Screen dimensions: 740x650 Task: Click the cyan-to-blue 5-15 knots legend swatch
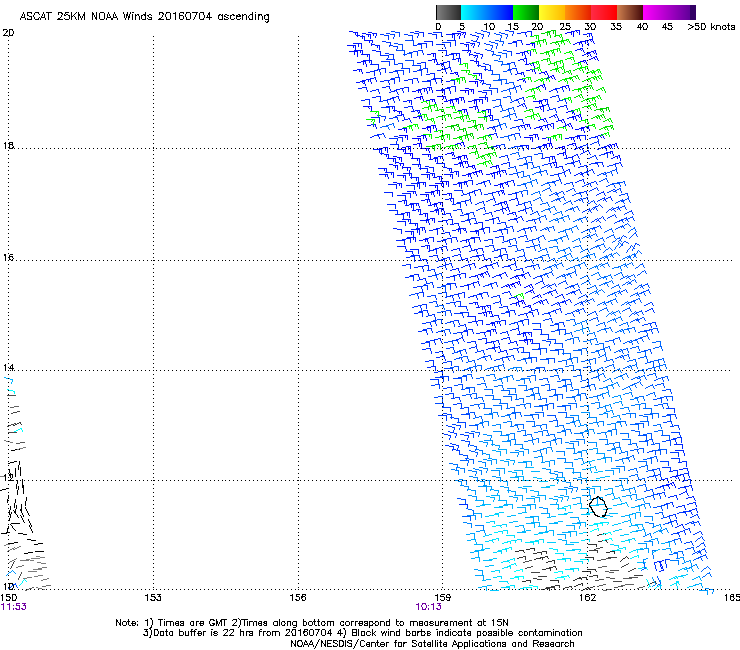tap(487, 12)
